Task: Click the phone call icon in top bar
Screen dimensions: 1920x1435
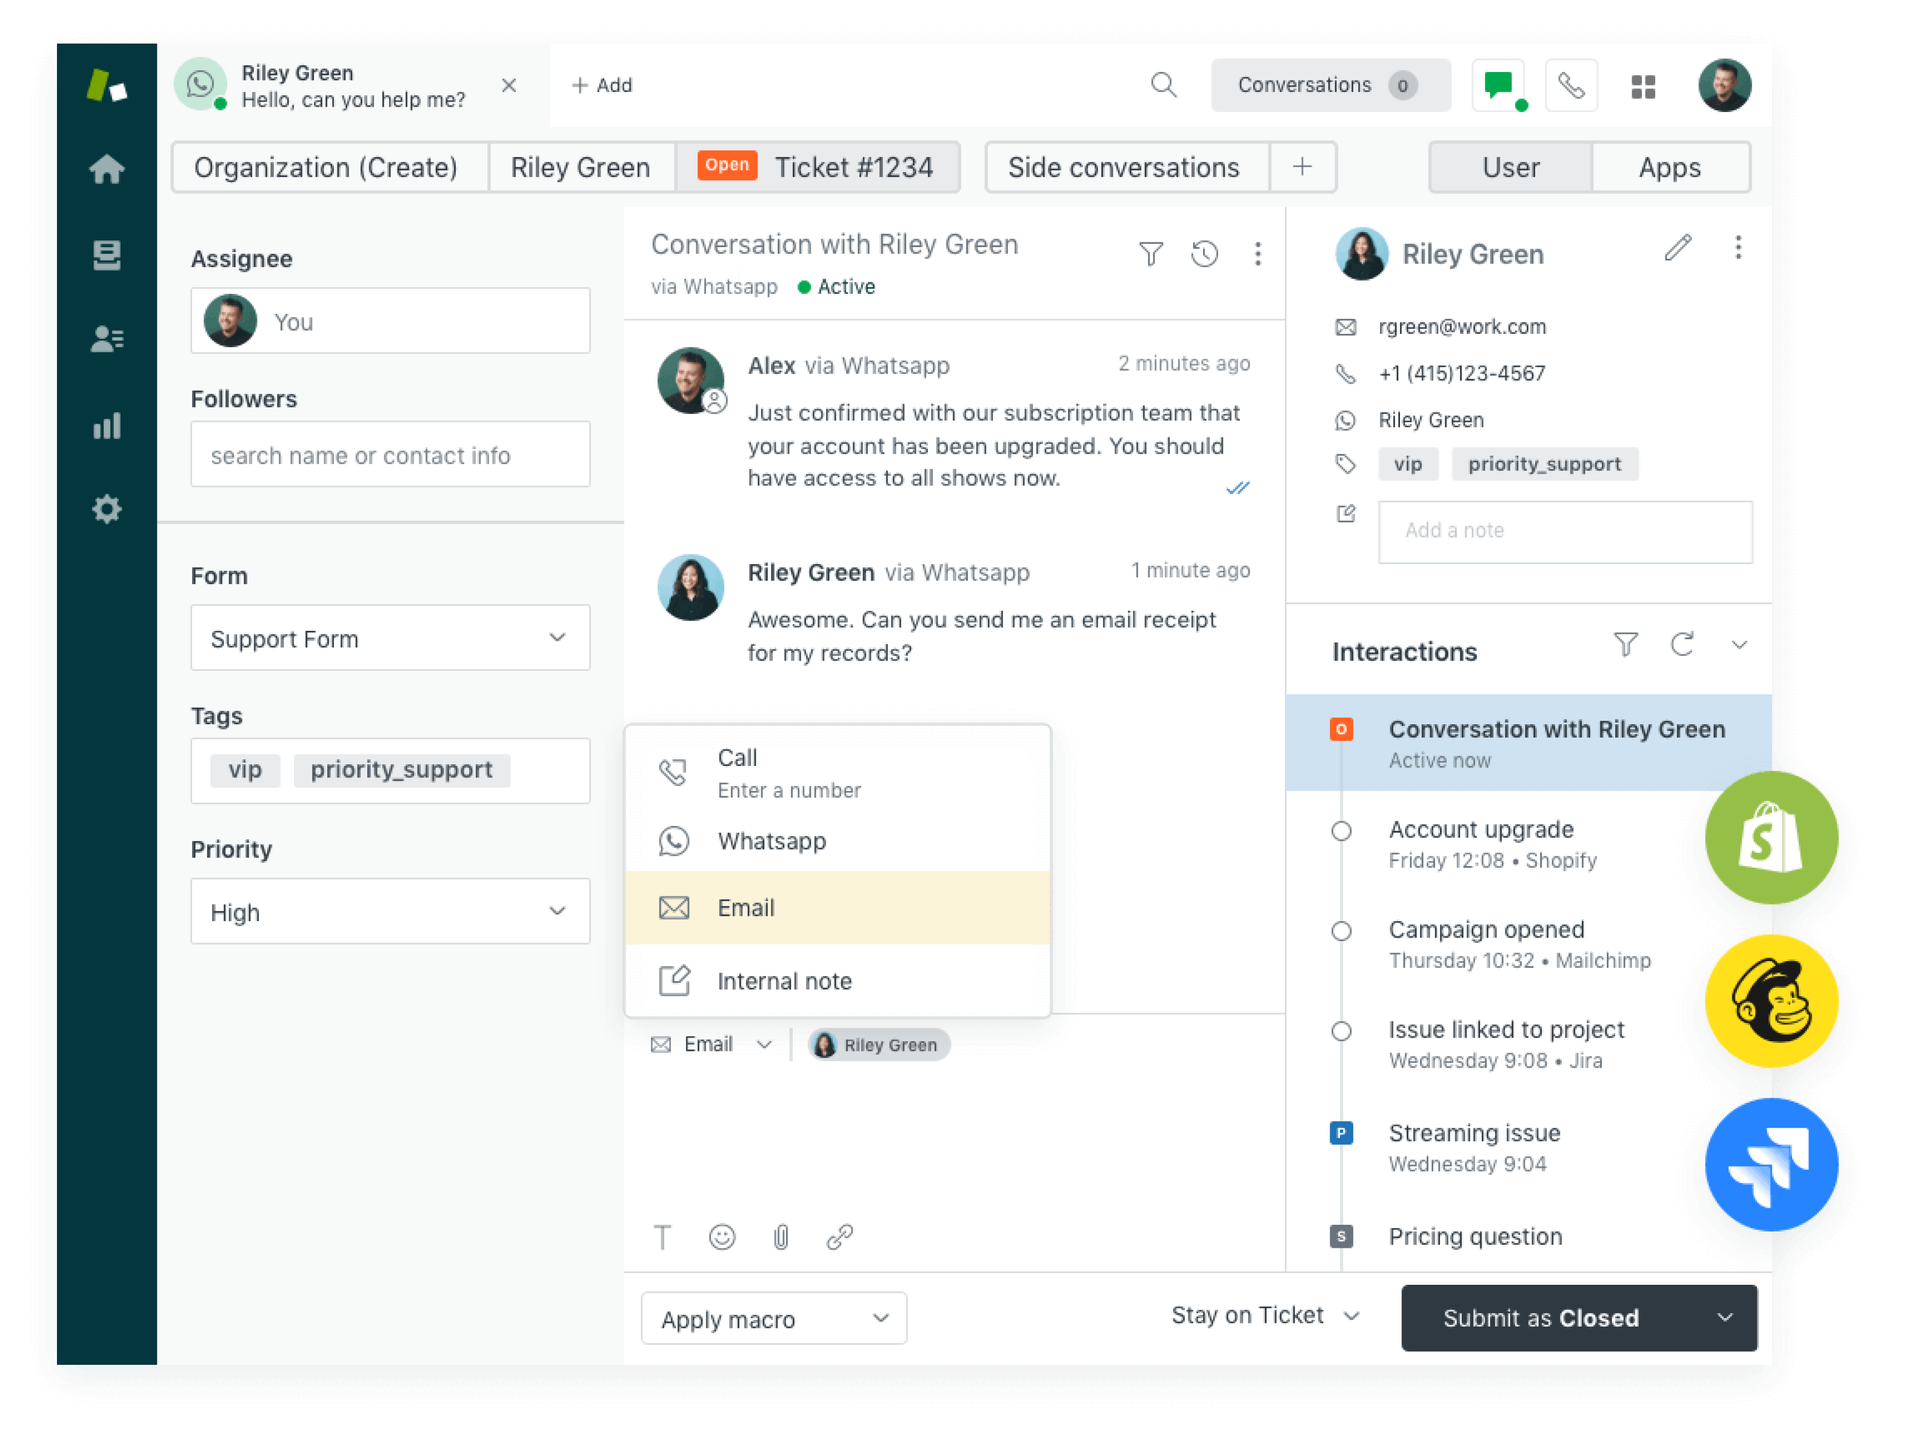Action: point(1570,86)
